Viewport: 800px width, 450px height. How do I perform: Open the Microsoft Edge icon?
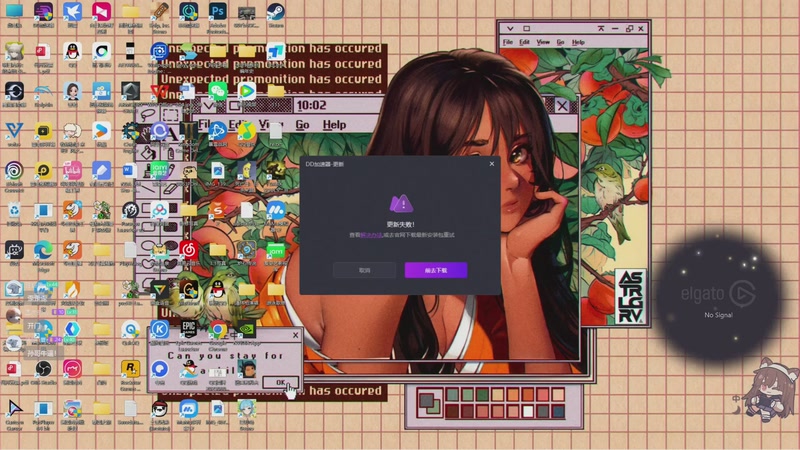tap(43, 250)
